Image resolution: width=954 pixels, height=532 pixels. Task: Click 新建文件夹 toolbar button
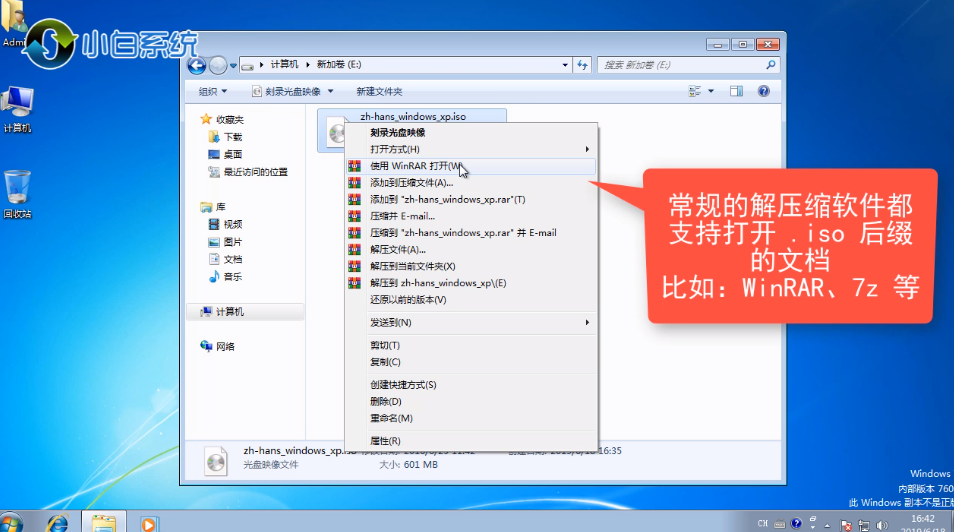pyautogui.click(x=379, y=91)
